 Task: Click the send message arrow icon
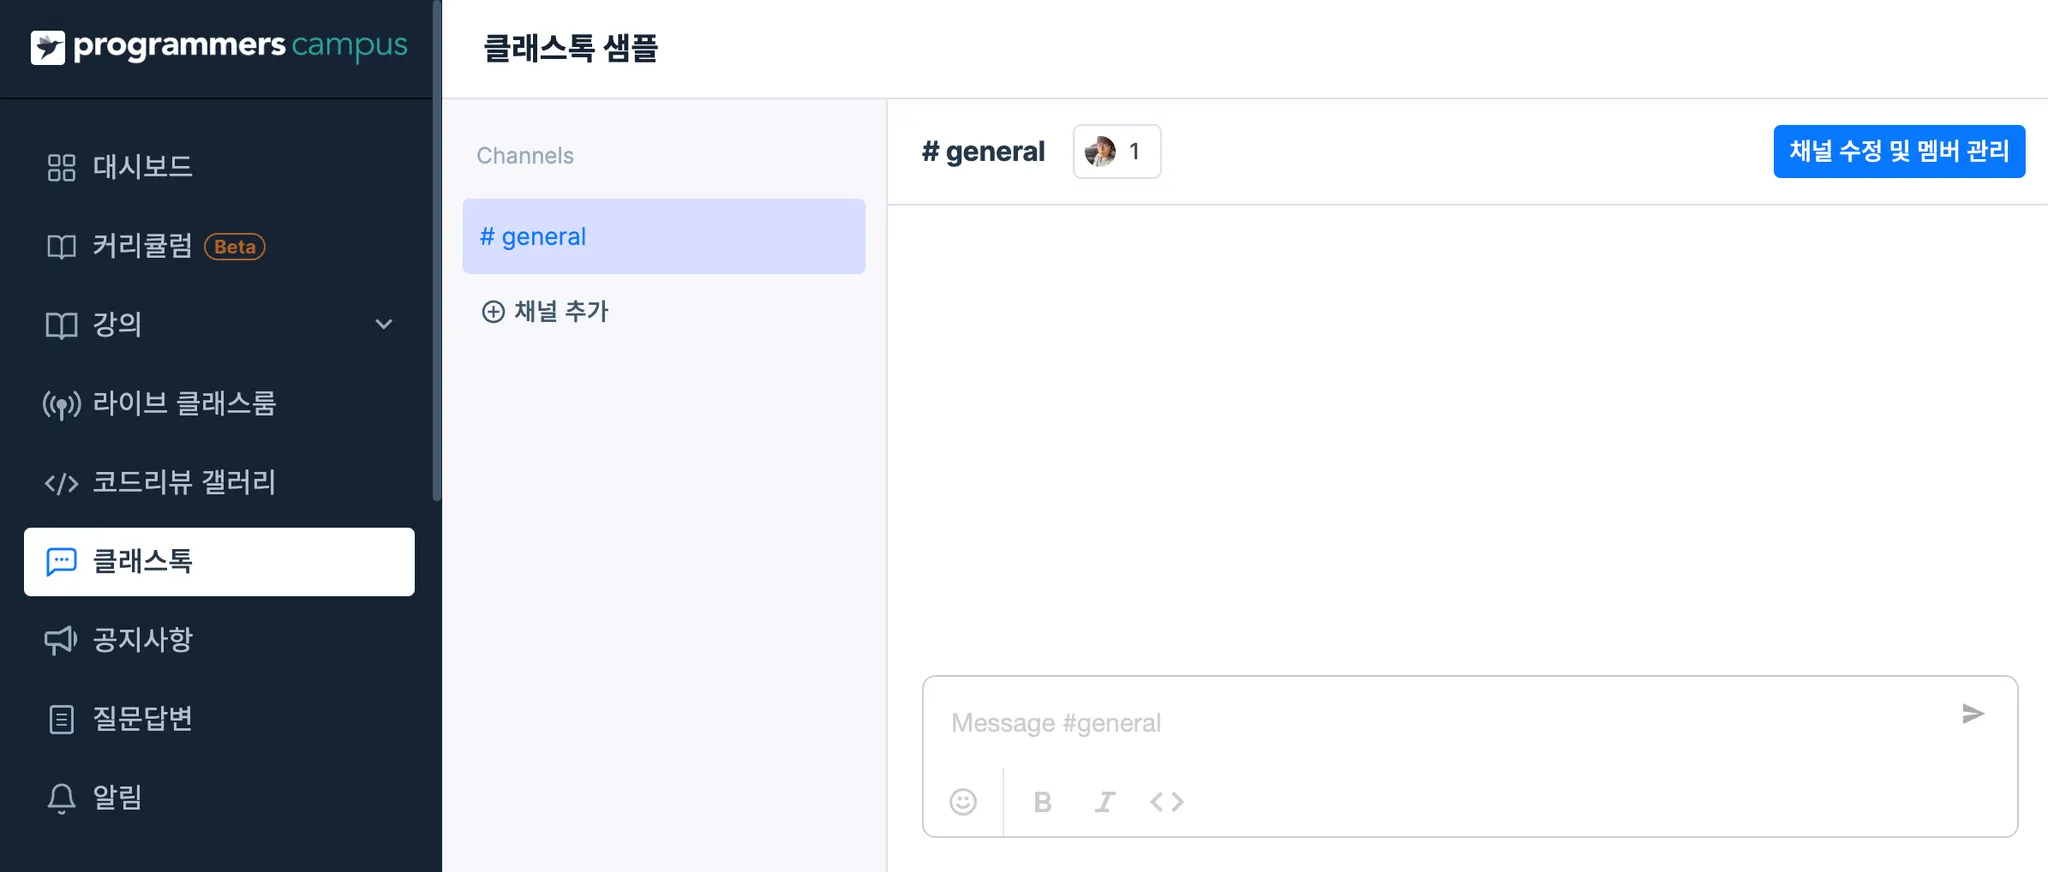click(x=1972, y=714)
